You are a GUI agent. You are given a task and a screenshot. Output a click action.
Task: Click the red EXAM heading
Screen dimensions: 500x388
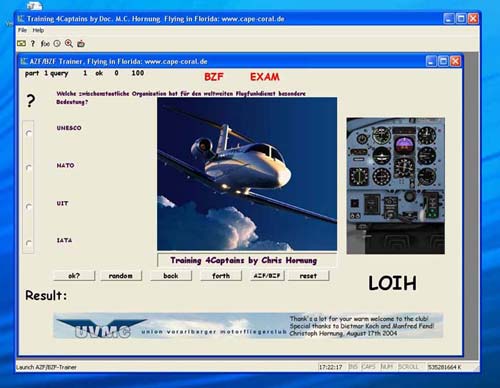click(265, 77)
